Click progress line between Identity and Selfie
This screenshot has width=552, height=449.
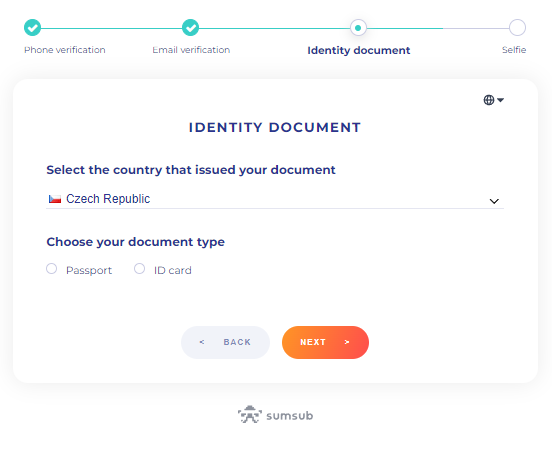coord(438,28)
